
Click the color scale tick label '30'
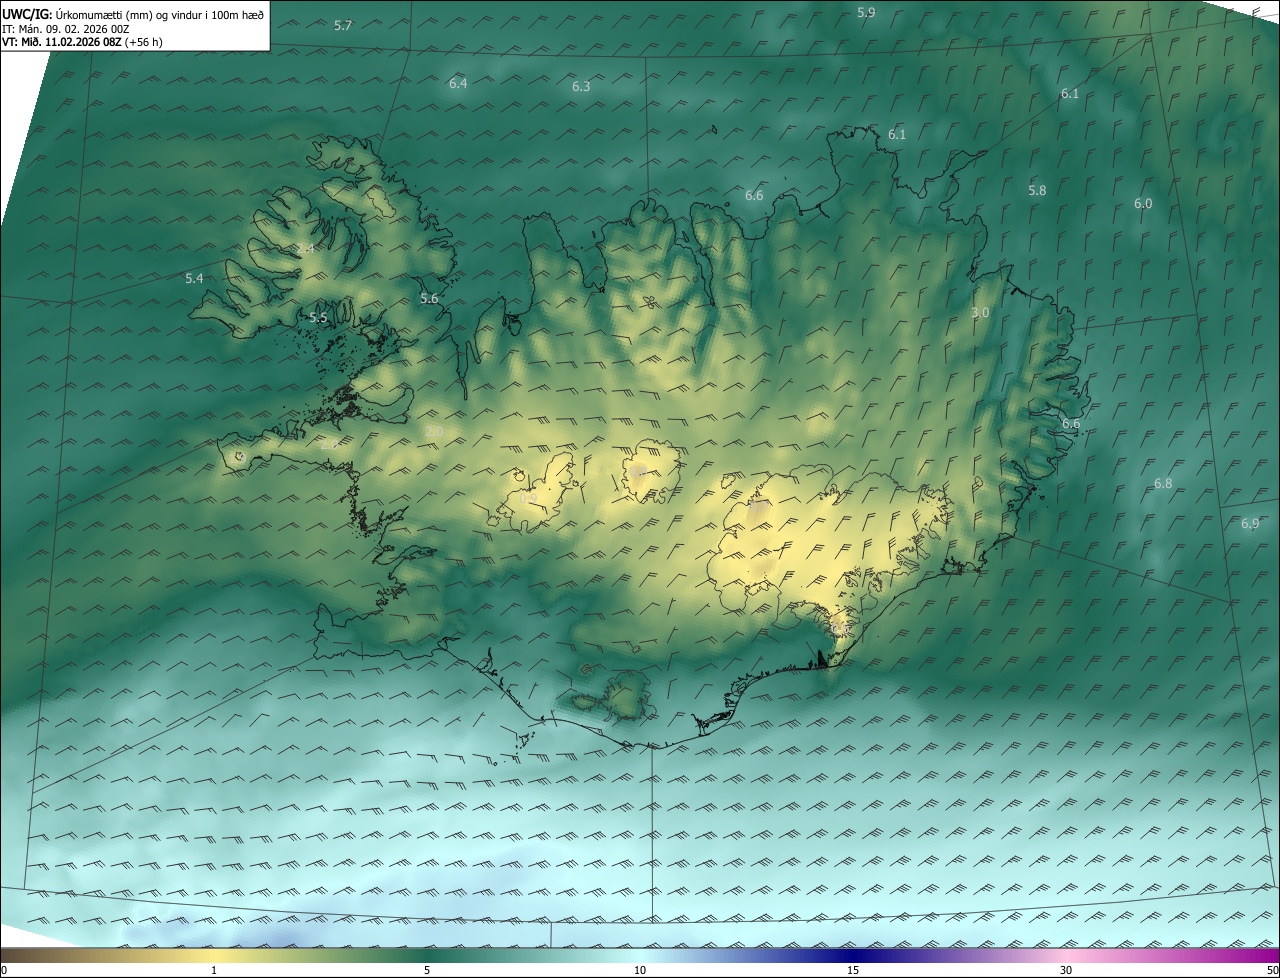click(1066, 970)
